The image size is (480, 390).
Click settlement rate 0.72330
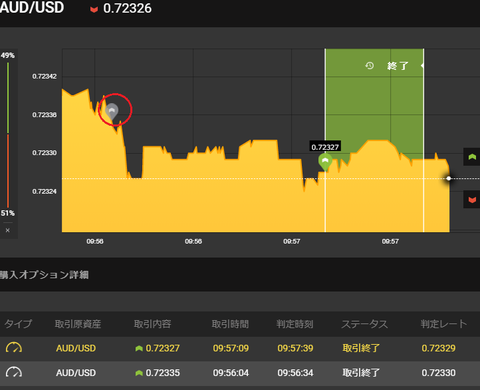tap(438, 373)
